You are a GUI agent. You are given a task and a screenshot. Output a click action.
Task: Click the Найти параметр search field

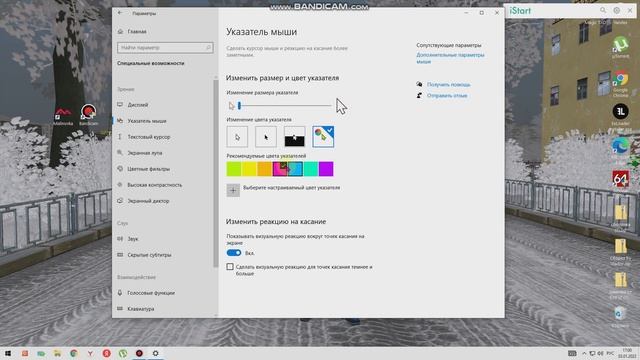pos(165,48)
